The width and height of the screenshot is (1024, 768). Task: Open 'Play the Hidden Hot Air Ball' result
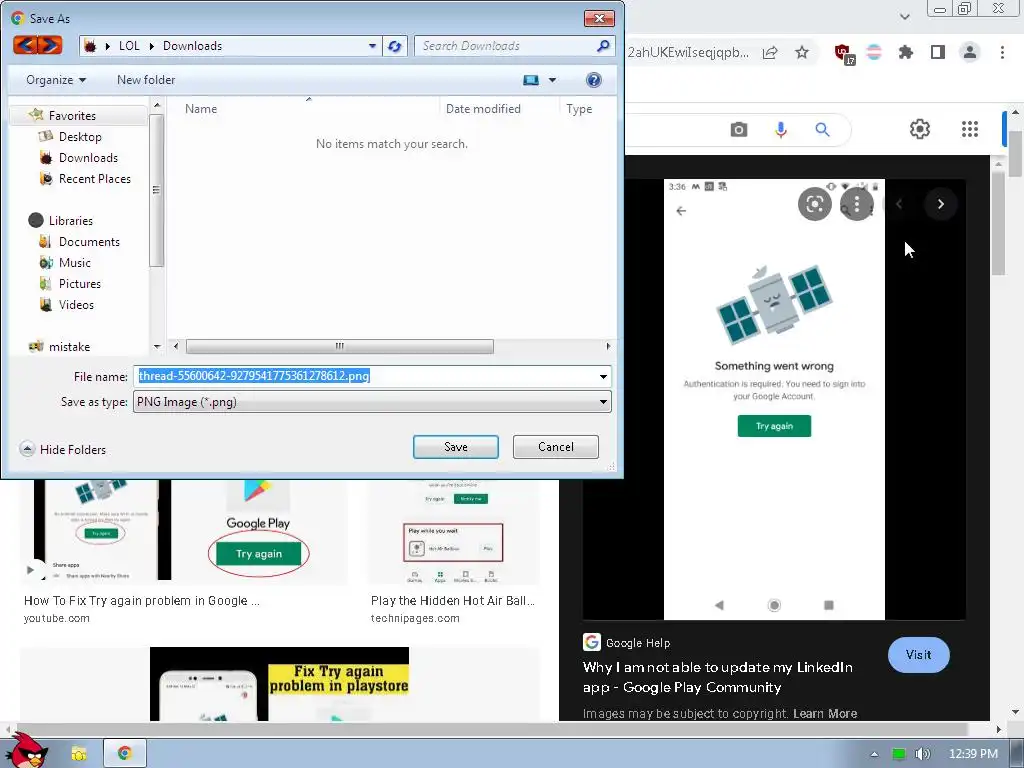coord(453,601)
